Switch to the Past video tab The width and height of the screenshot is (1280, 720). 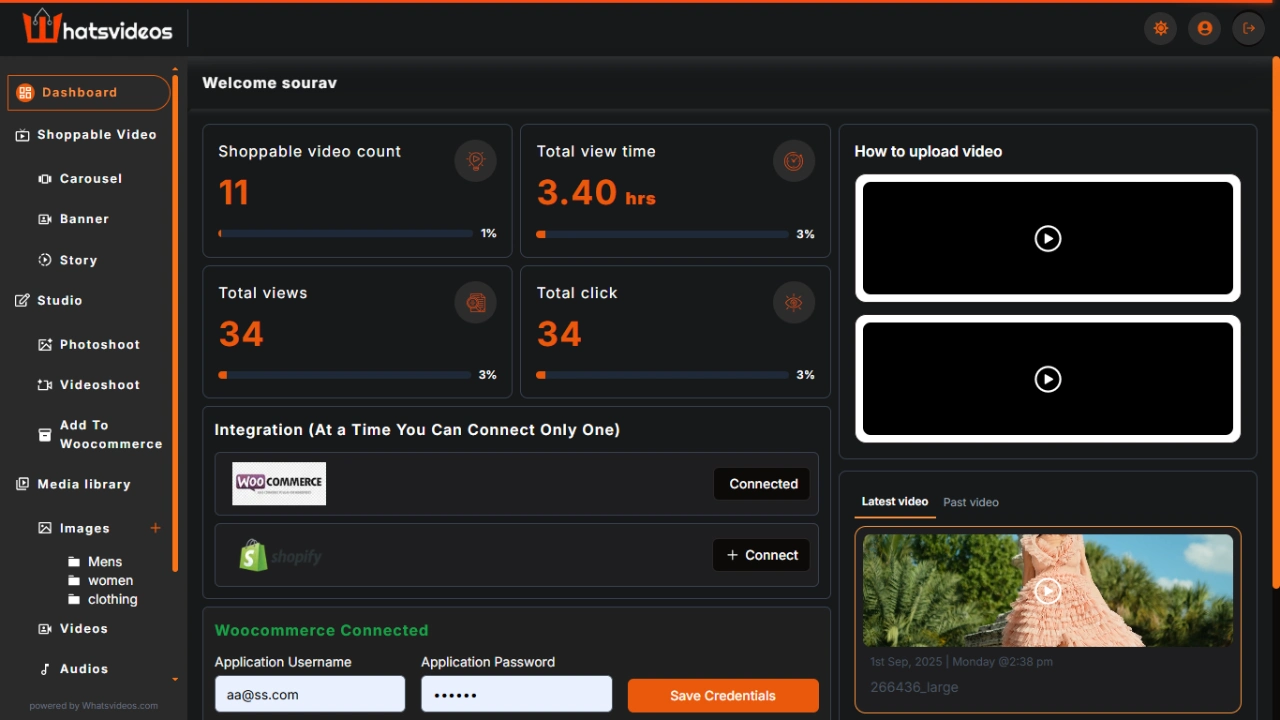(970, 502)
